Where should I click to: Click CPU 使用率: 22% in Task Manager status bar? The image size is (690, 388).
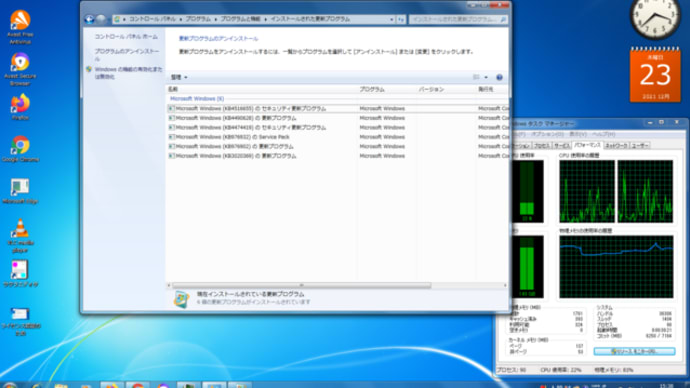(x=561, y=370)
